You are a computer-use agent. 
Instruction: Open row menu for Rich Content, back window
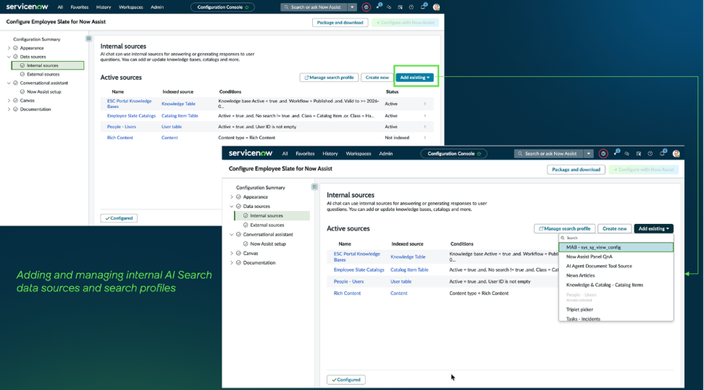tap(425, 138)
